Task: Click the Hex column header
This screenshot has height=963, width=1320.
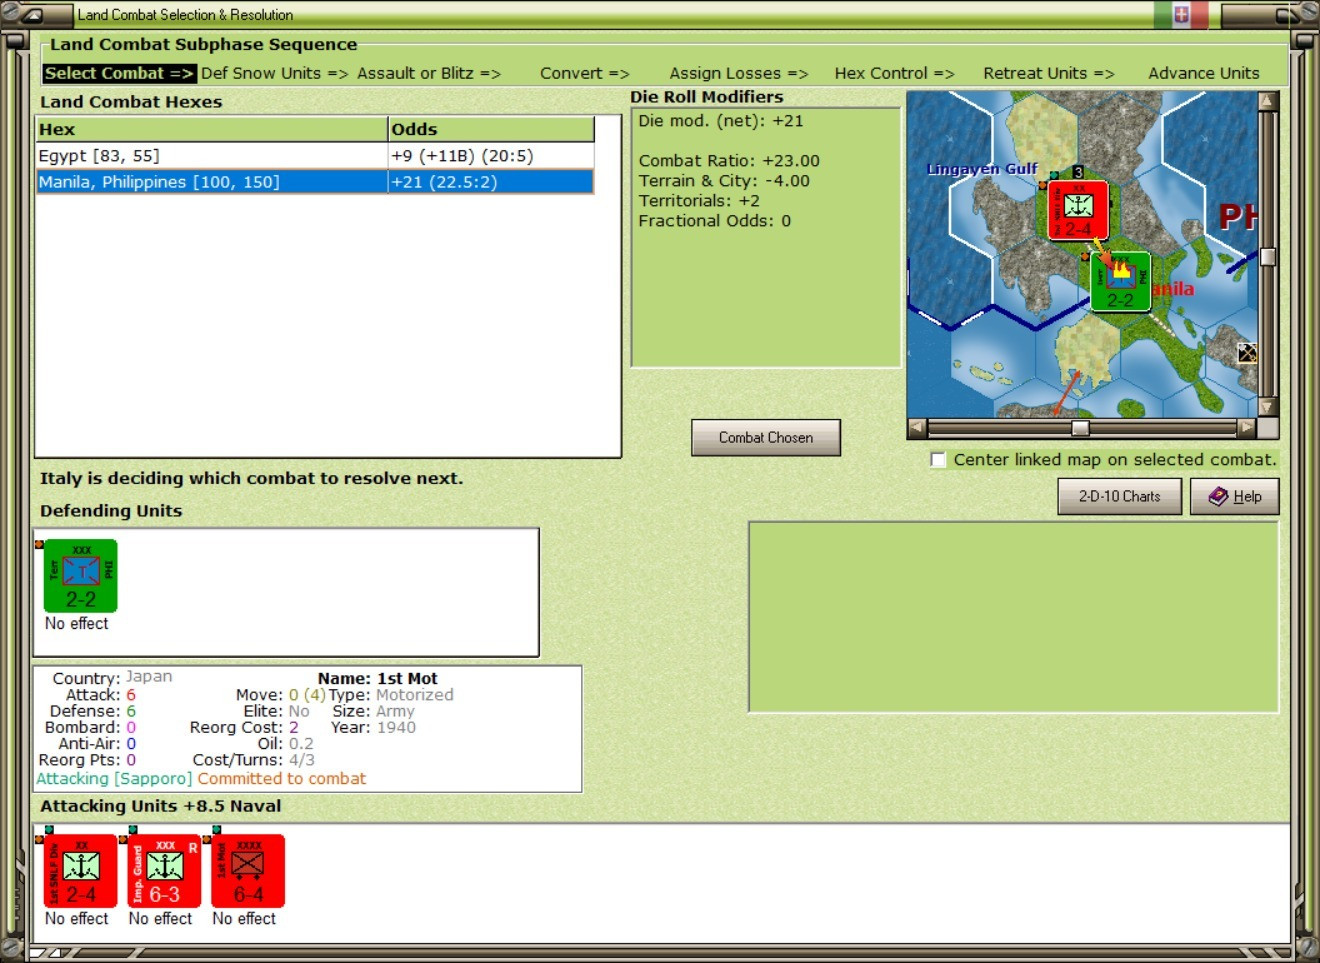Action: 212,129
